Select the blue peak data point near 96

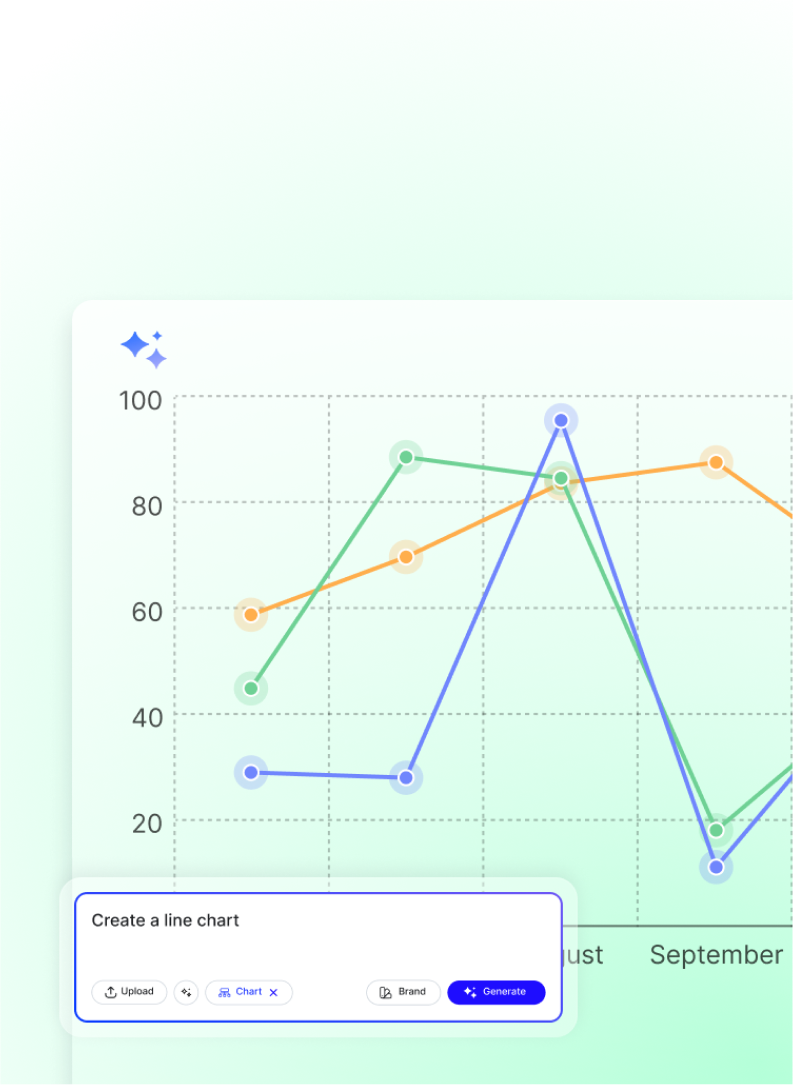560,420
